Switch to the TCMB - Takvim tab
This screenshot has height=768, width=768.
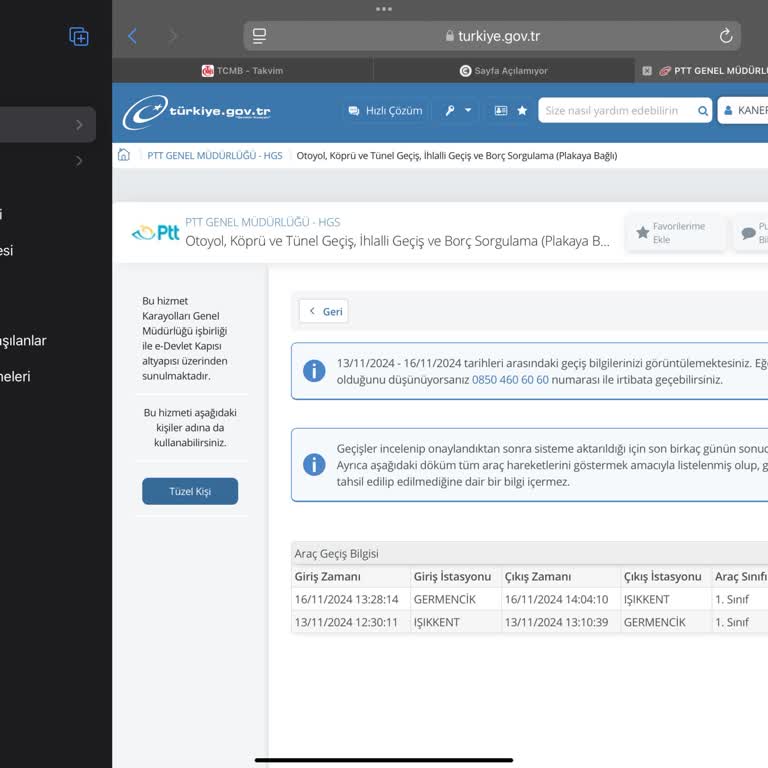(x=242, y=71)
